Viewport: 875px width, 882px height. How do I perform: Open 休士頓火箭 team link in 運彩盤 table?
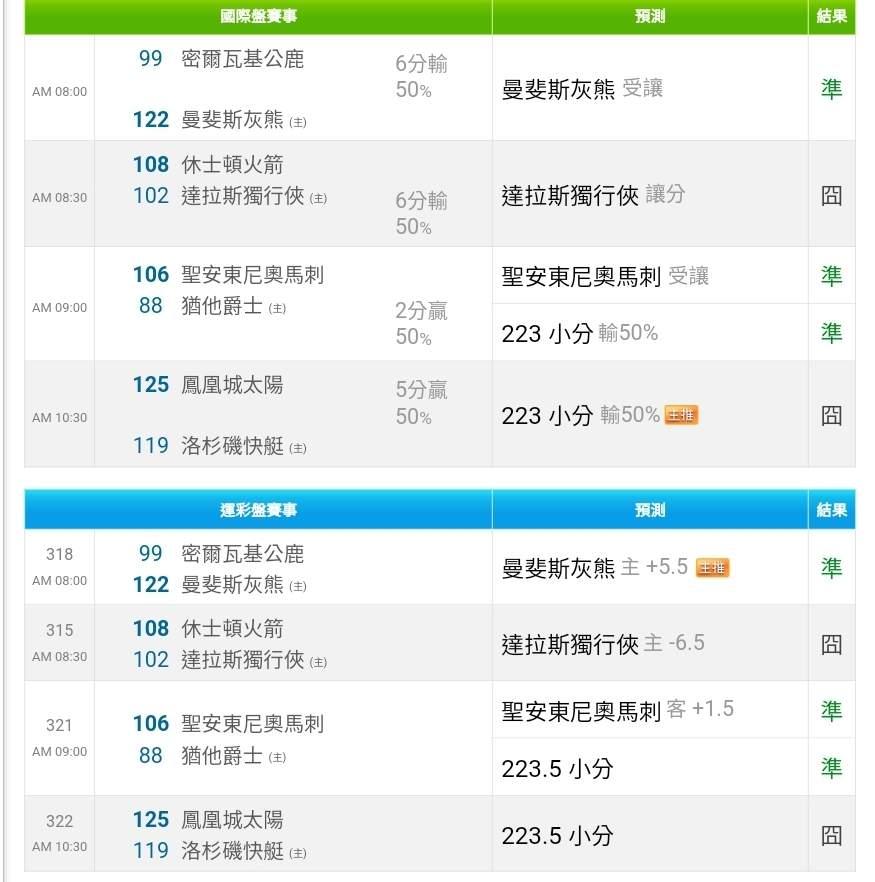[232, 628]
